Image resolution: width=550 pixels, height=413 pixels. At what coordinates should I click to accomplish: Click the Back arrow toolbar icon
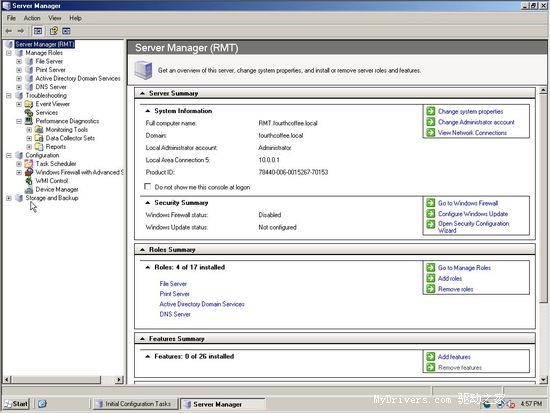[8, 31]
